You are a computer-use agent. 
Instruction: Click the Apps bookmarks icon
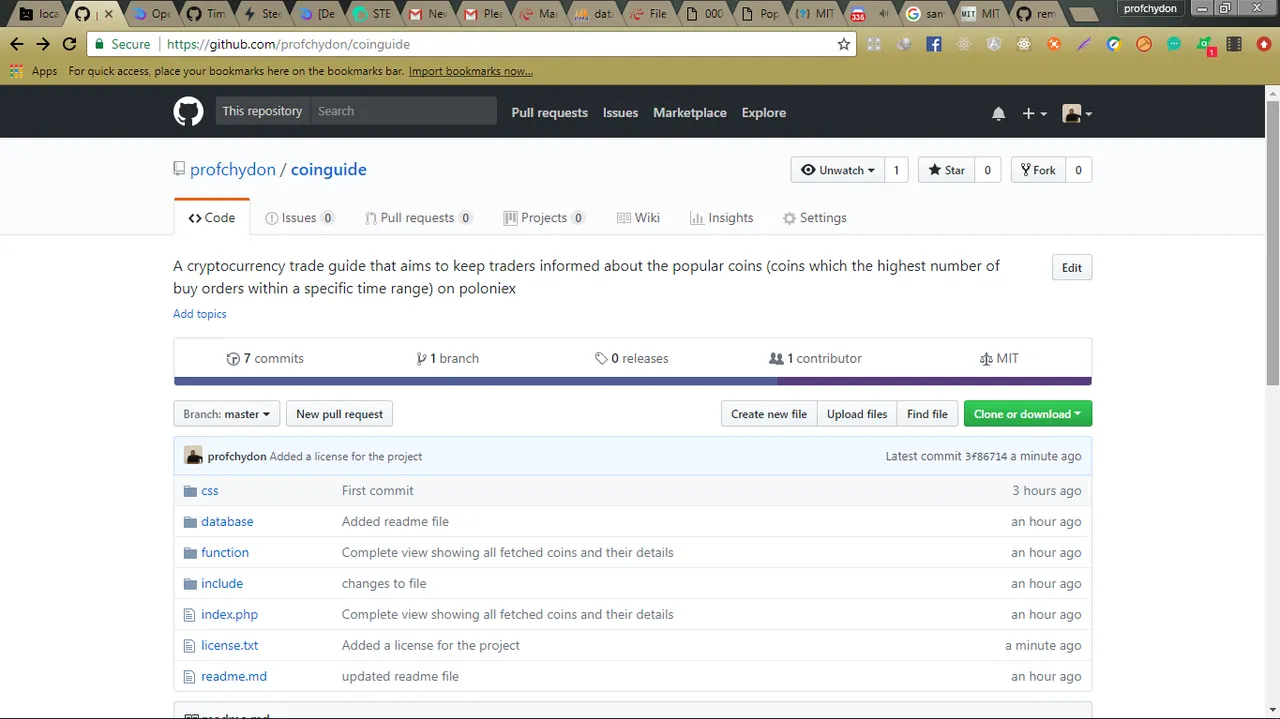(15, 71)
